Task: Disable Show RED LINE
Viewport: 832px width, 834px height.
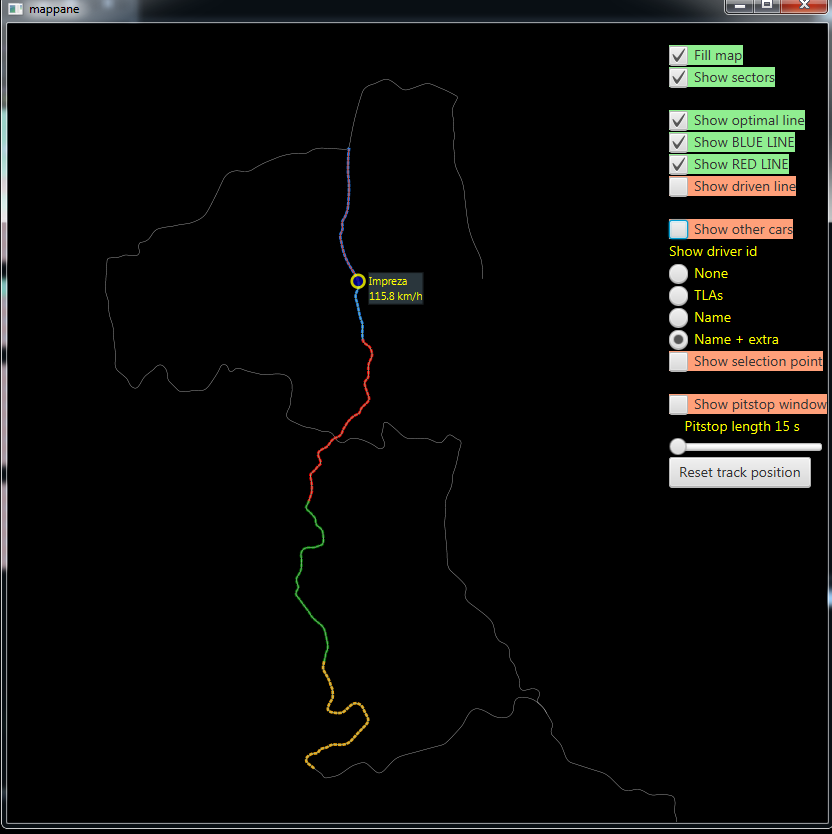Action: (x=678, y=164)
